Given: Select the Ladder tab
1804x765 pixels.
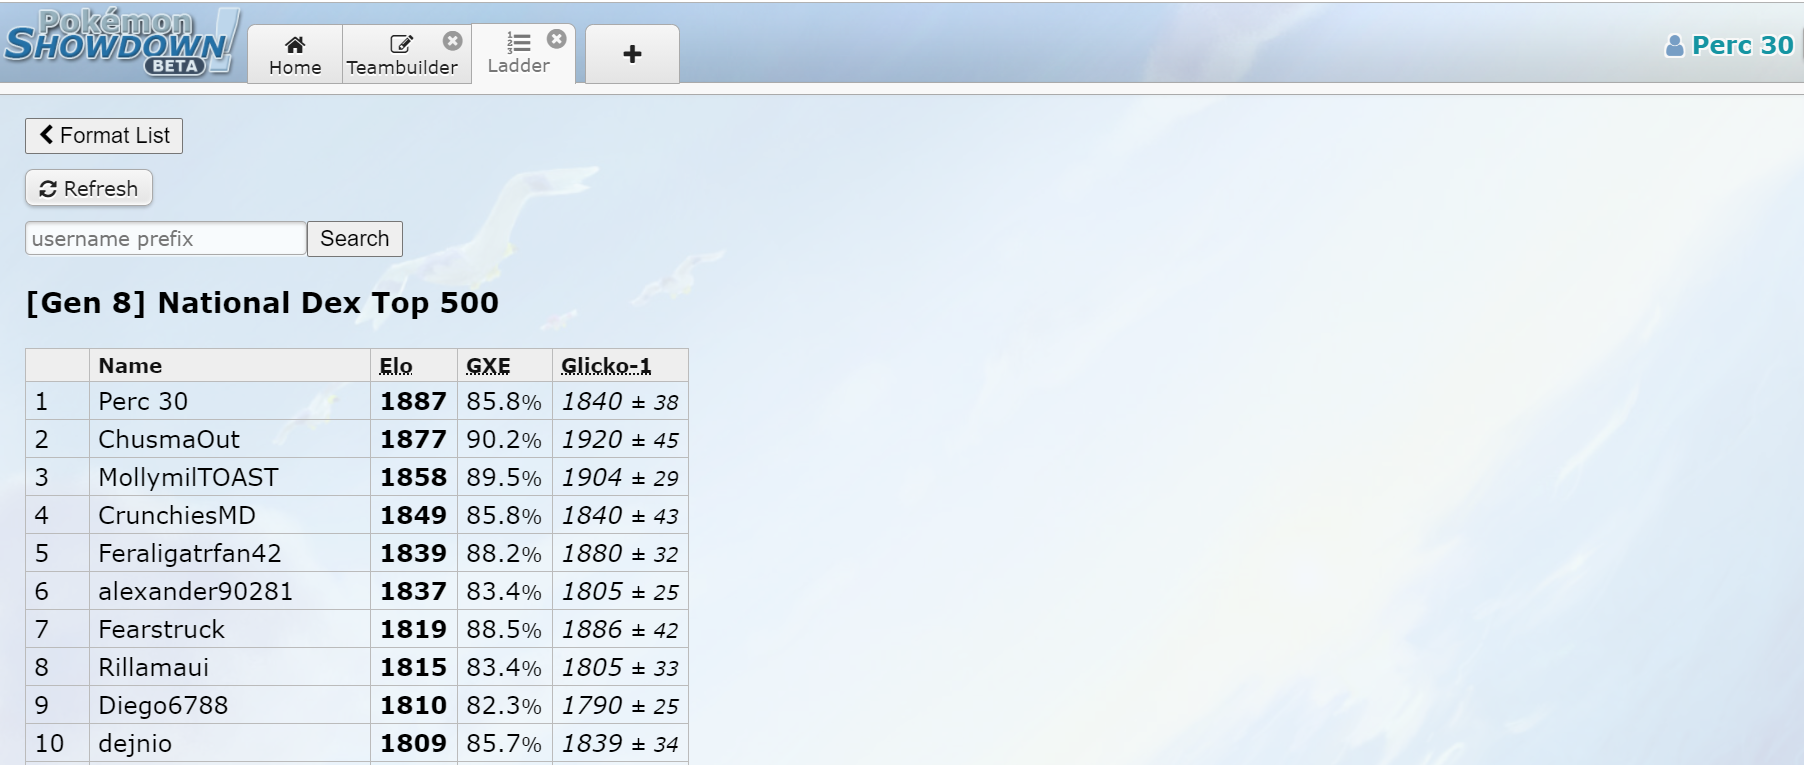Looking at the screenshot, I should point(519,54).
